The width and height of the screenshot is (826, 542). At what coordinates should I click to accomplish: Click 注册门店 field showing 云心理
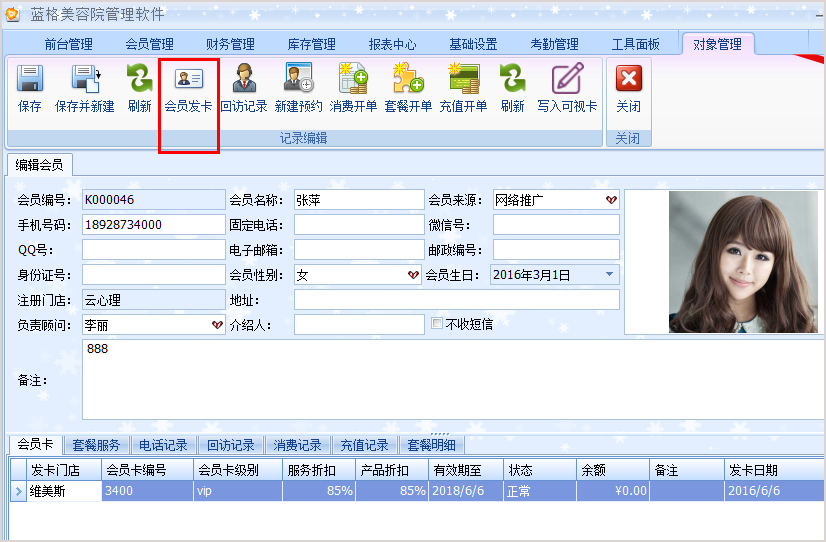point(154,300)
